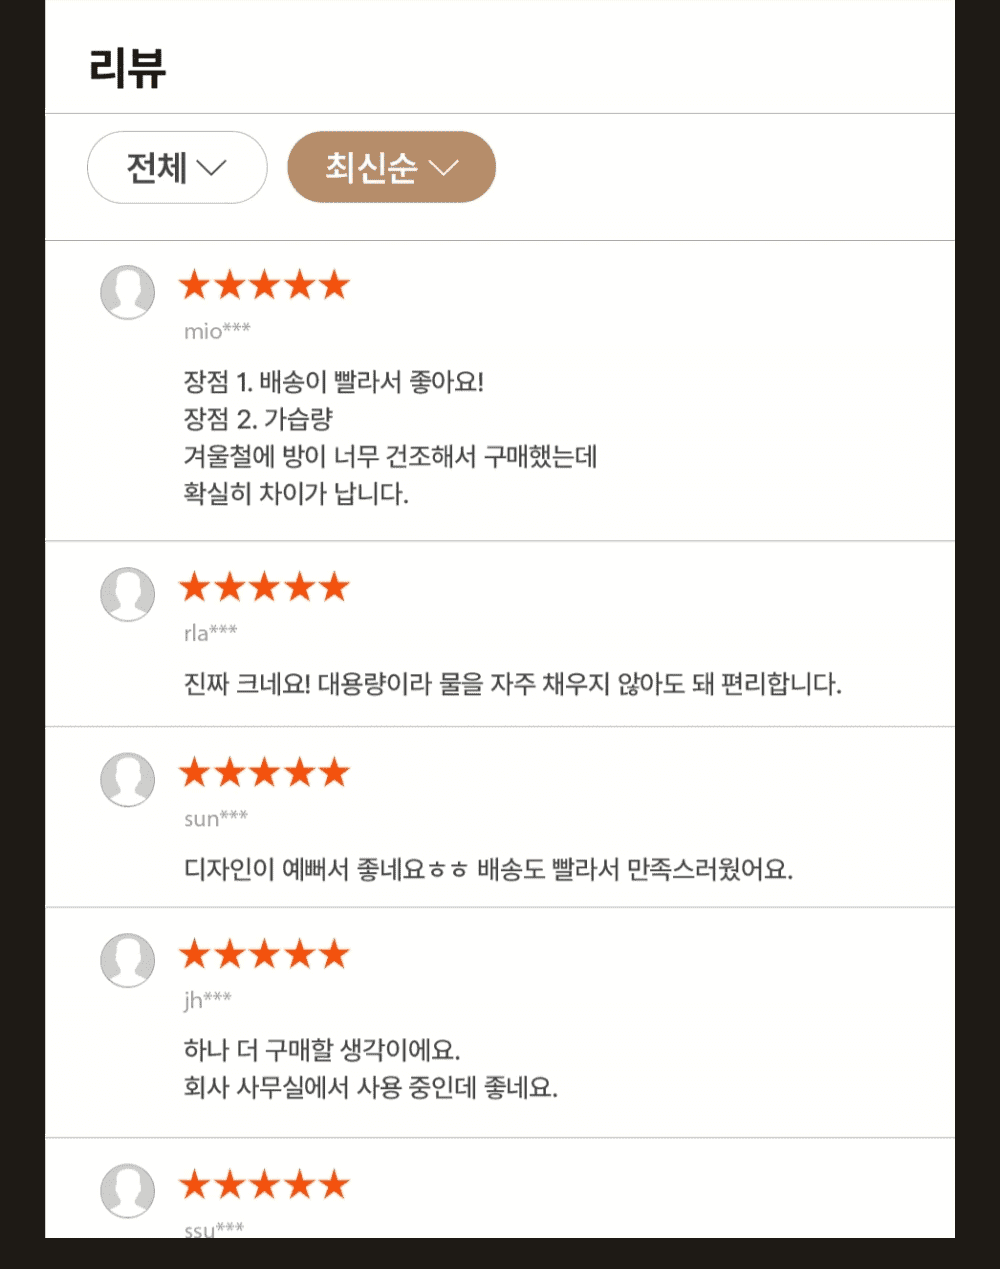
Task: Open the 최신순 sort dropdown
Action: [391, 167]
